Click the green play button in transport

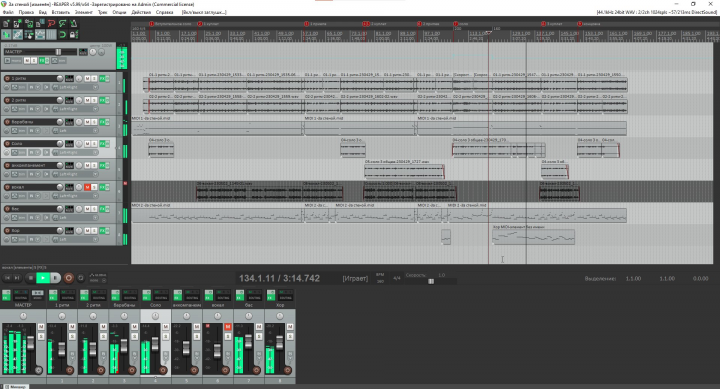(x=43, y=278)
